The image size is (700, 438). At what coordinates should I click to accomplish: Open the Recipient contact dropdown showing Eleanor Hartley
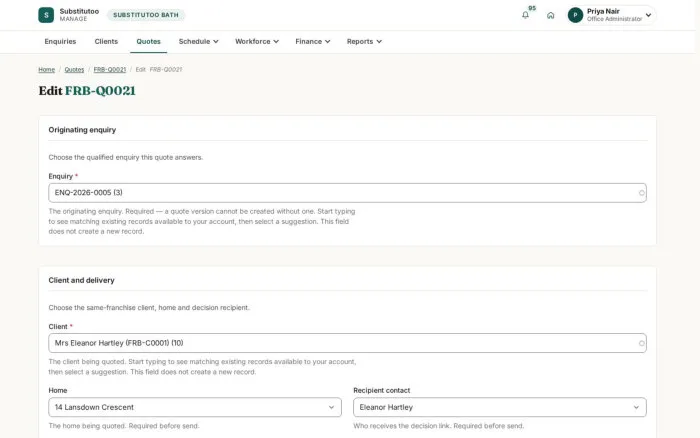point(500,407)
